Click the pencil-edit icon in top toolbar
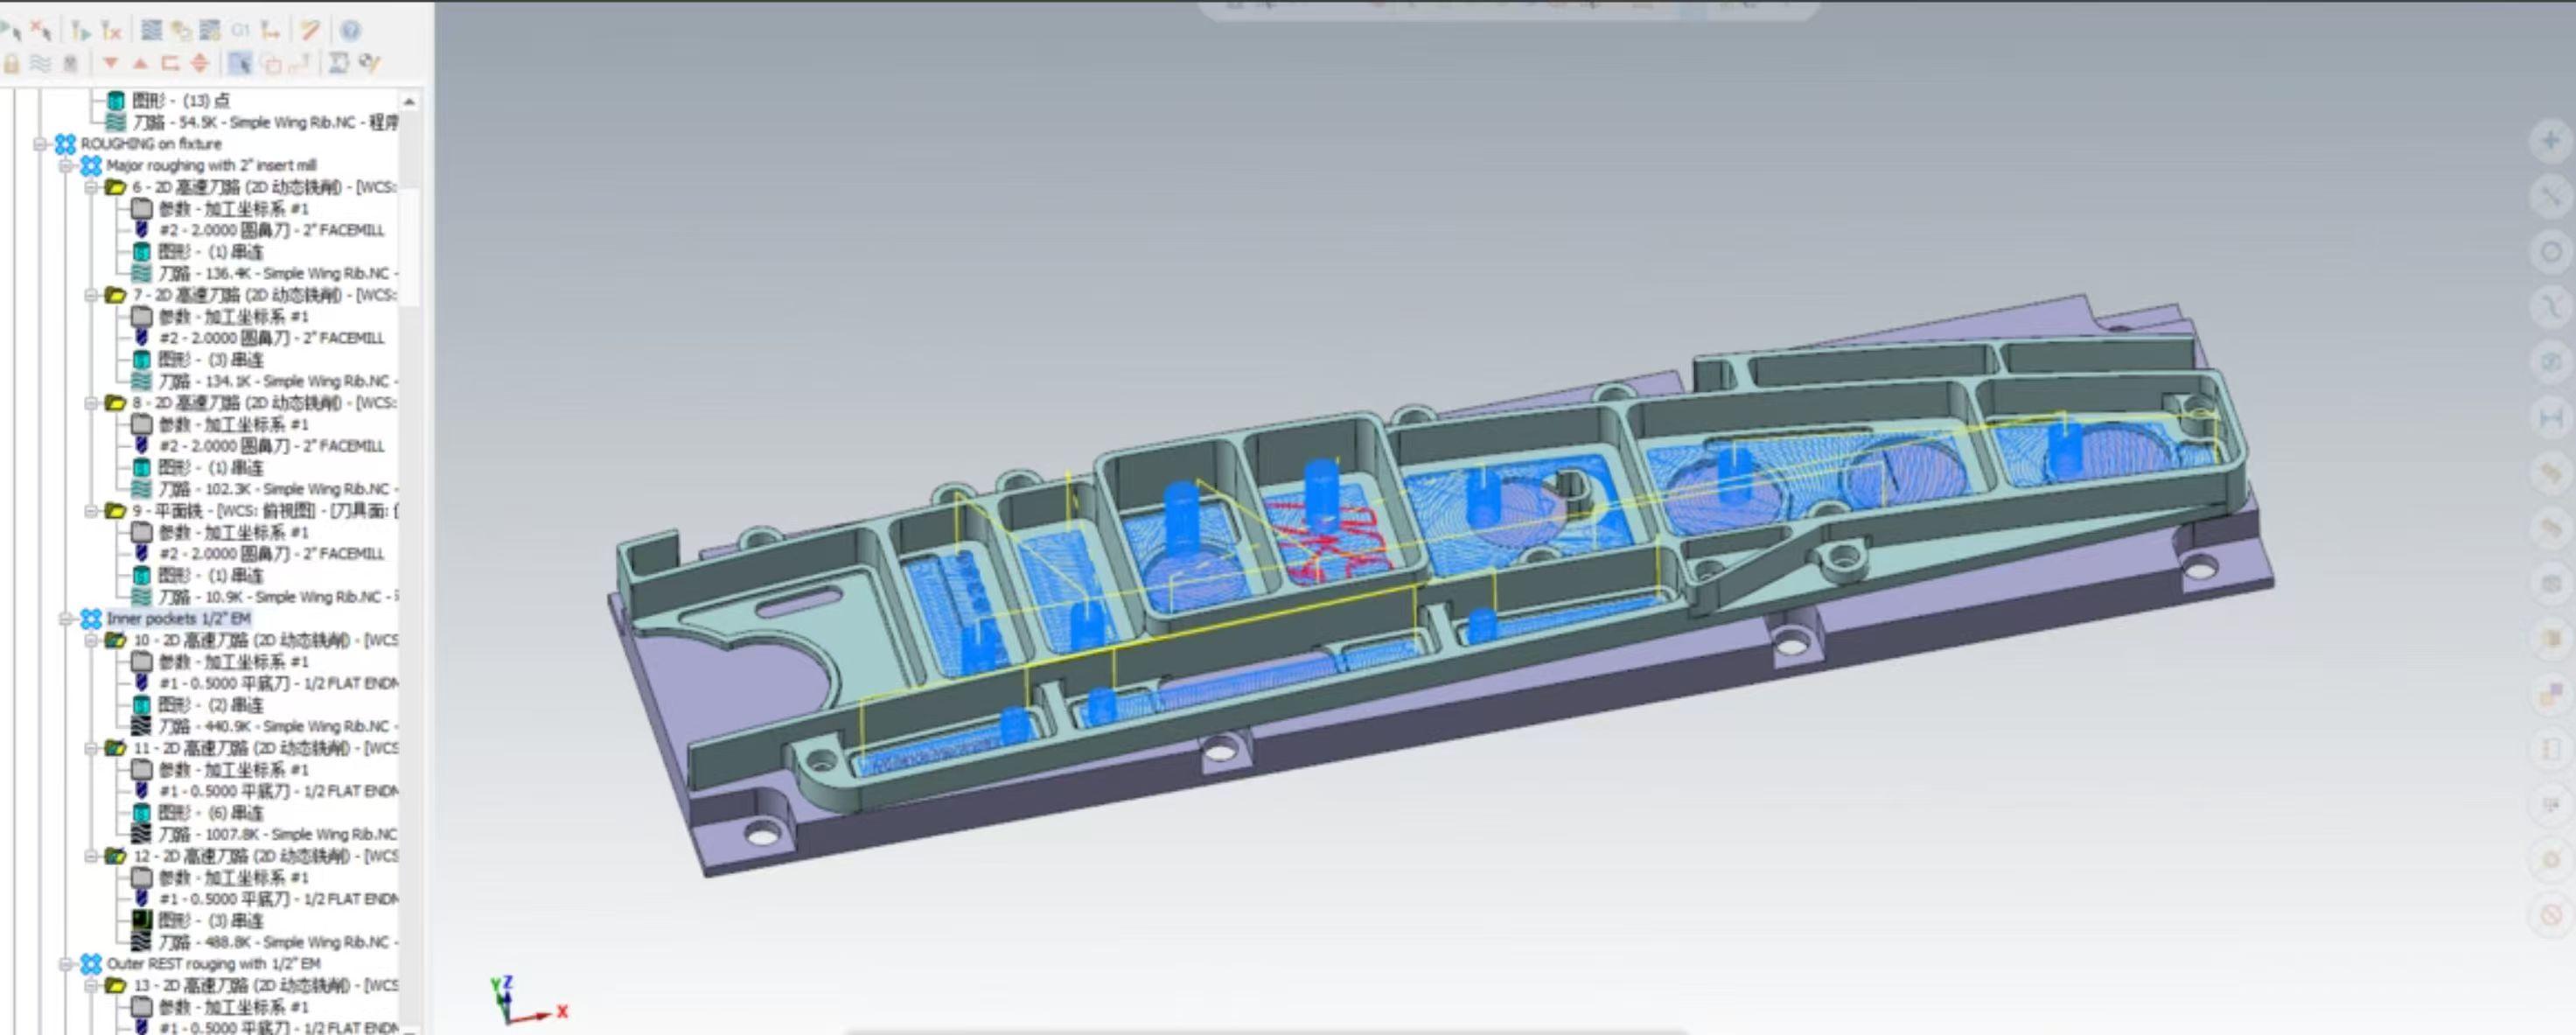 310,30
